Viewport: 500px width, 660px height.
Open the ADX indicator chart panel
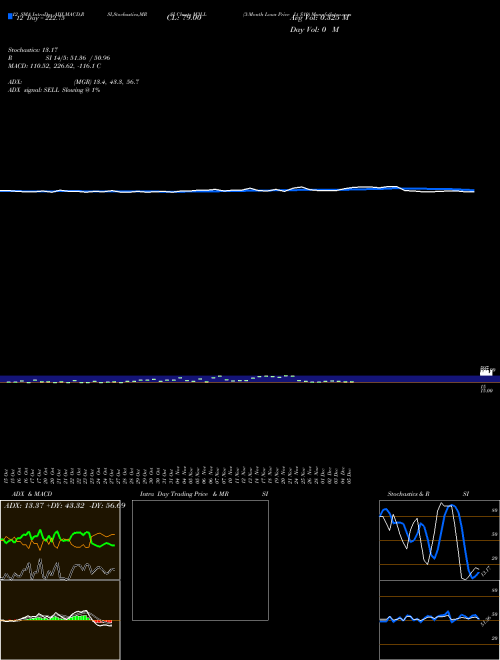(60, 540)
